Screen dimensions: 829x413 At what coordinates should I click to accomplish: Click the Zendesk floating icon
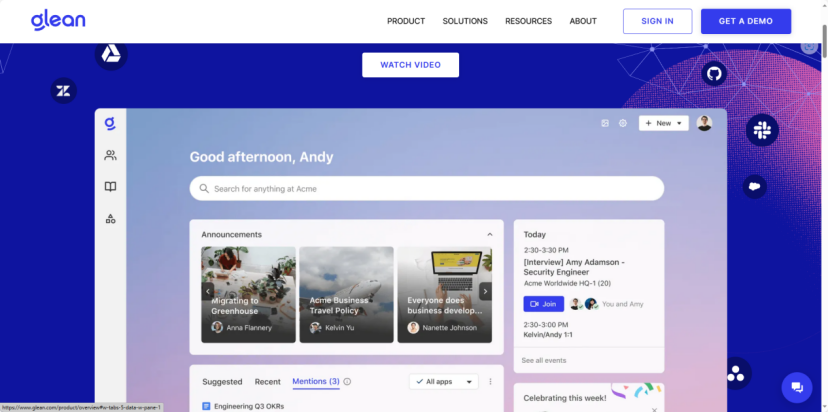coord(63,91)
